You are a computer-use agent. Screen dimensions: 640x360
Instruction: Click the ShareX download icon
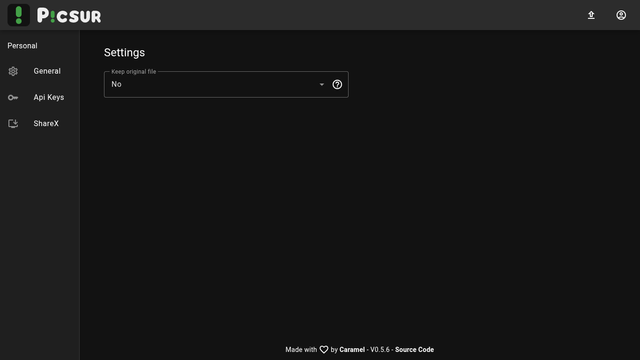point(13,123)
